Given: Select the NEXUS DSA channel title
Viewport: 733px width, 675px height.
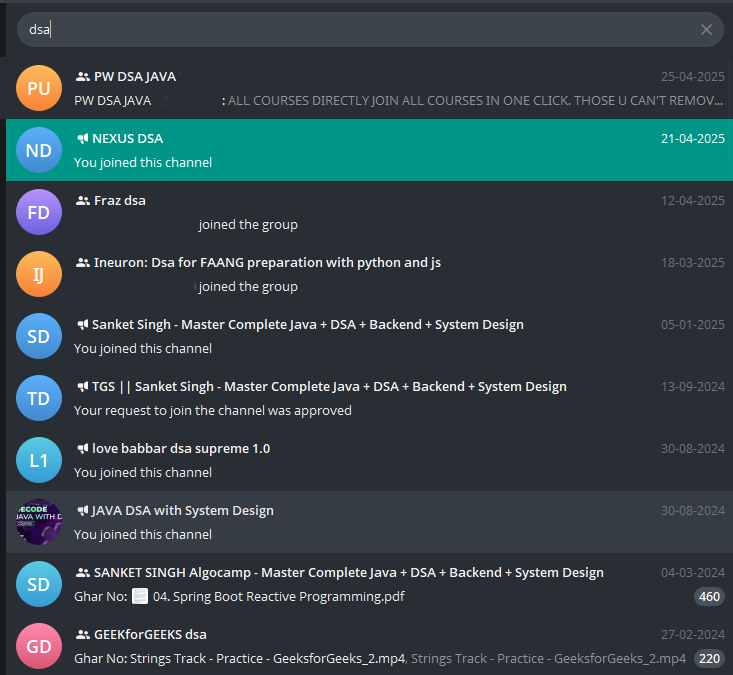Looking at the screenshot, I should click(127, 139).
